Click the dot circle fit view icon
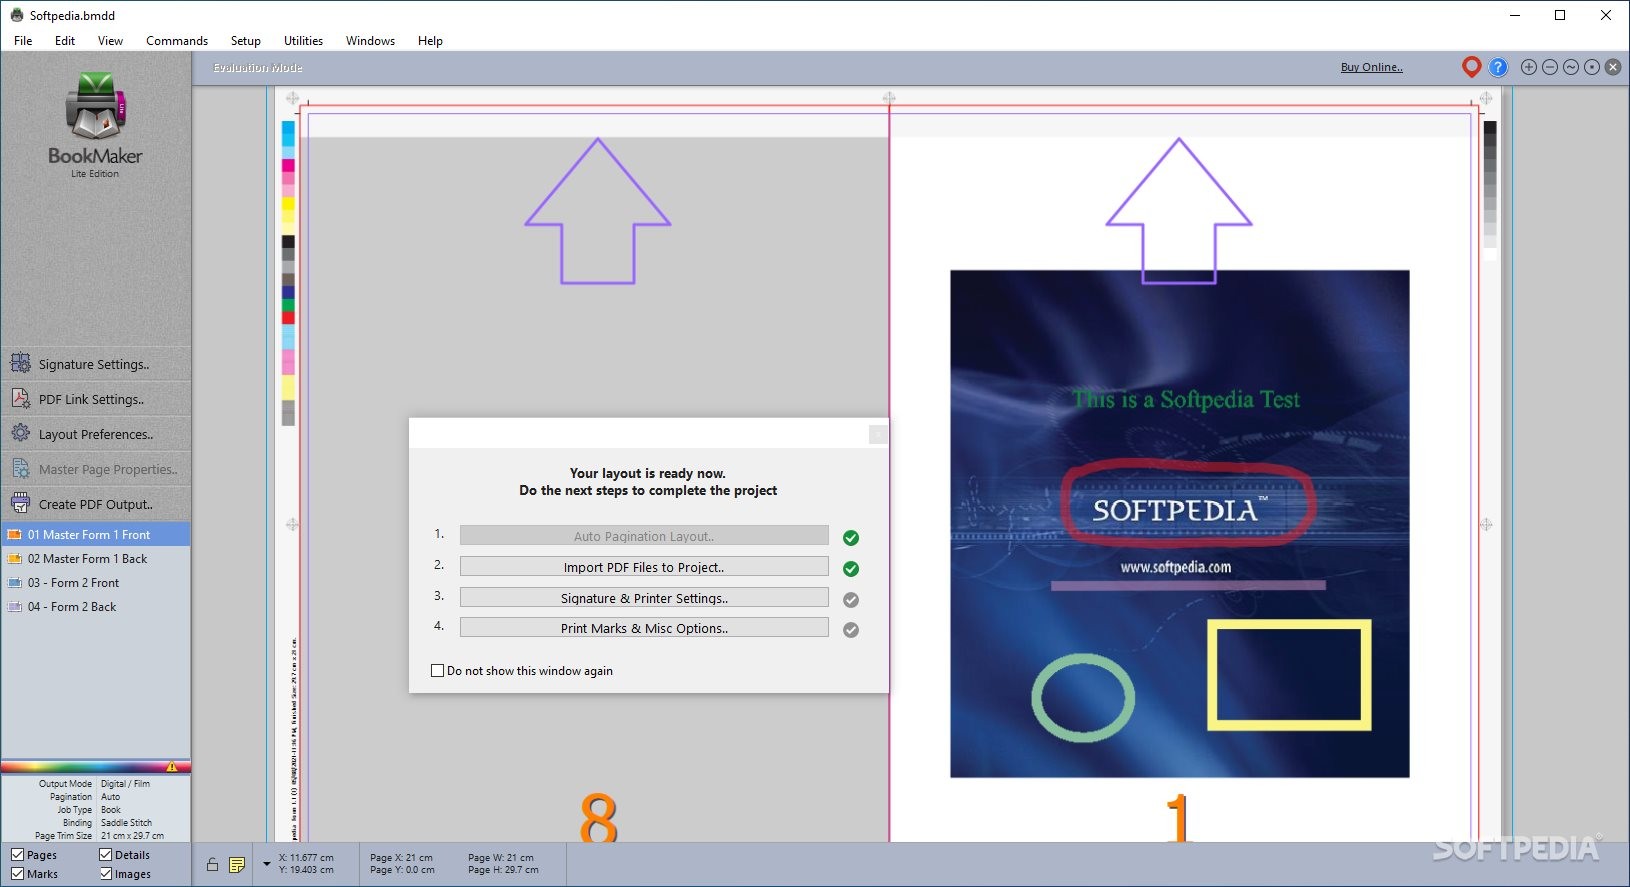 point(1592,67)
